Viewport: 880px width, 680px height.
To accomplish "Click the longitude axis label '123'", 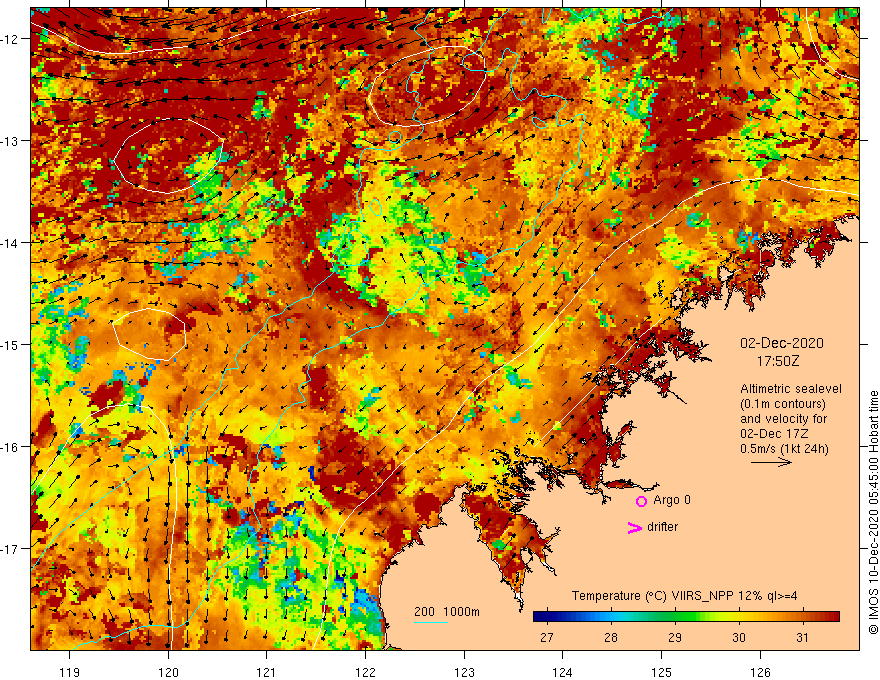I will (x=464, y=672).
